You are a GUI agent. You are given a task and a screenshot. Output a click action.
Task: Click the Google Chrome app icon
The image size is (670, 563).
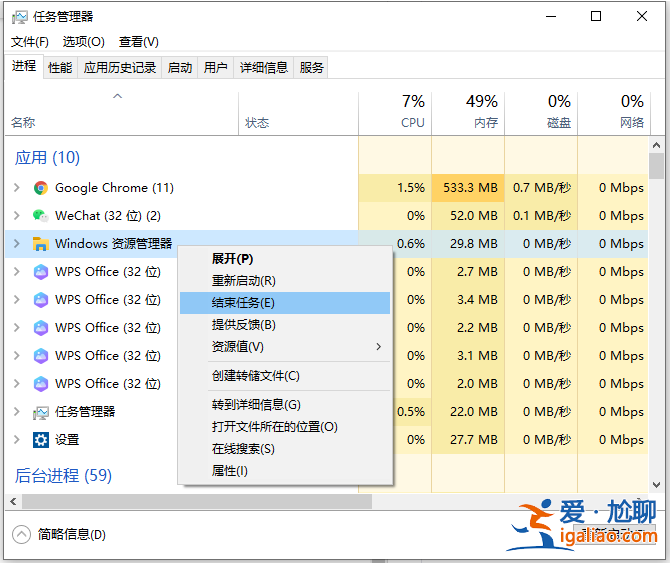click(41, 188)
